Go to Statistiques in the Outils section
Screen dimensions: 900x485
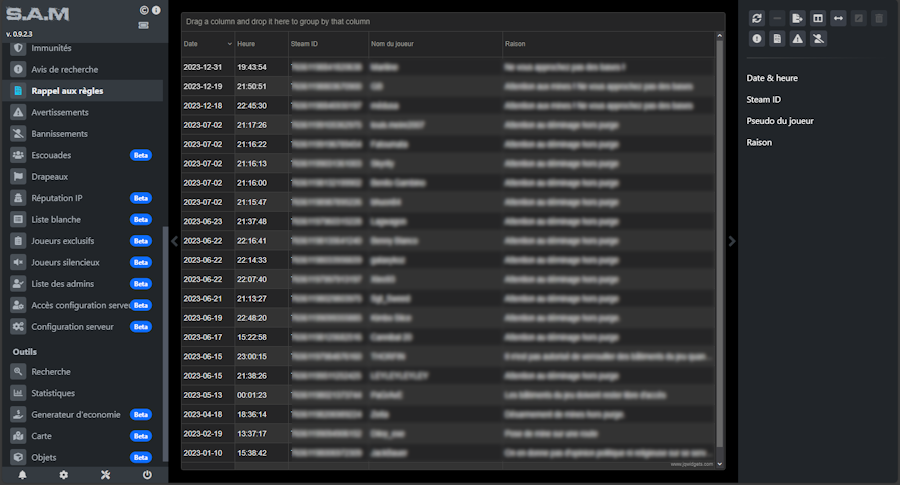[53, 393]
